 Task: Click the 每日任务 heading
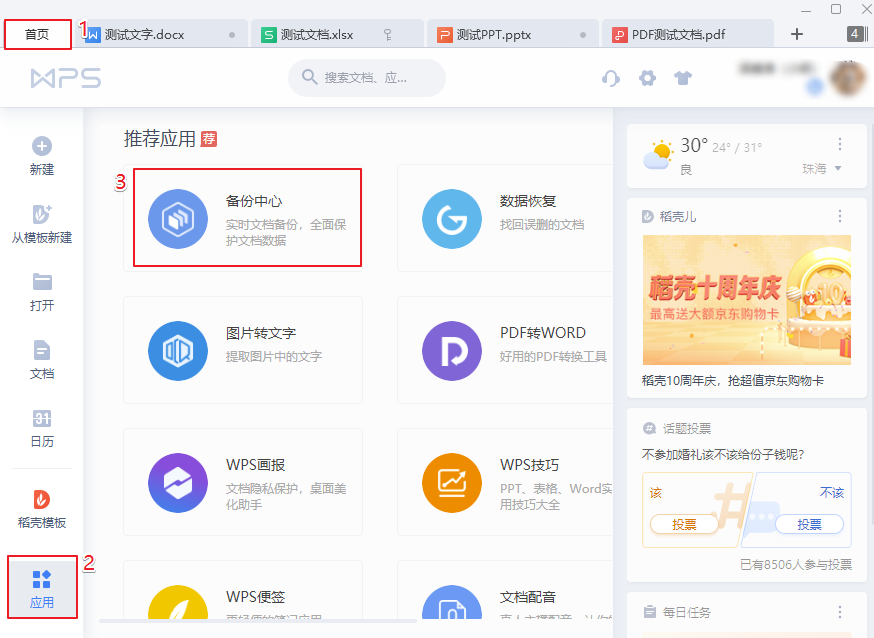point(686,612)
